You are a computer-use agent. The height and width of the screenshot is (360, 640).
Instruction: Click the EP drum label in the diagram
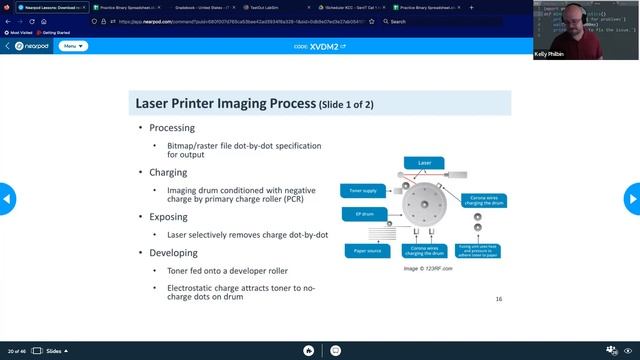click(364, 214)
